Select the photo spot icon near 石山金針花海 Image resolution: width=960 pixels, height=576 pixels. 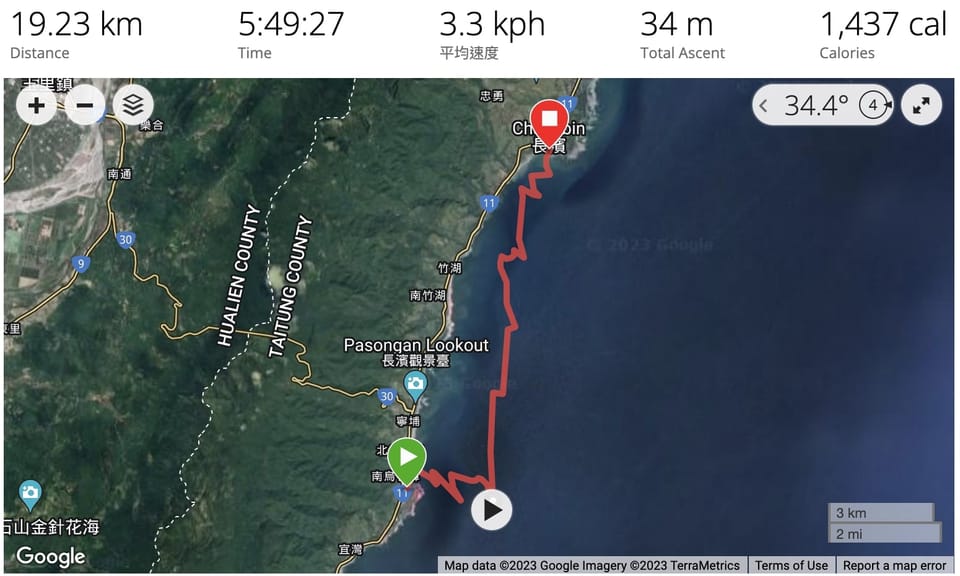point(30,495)
